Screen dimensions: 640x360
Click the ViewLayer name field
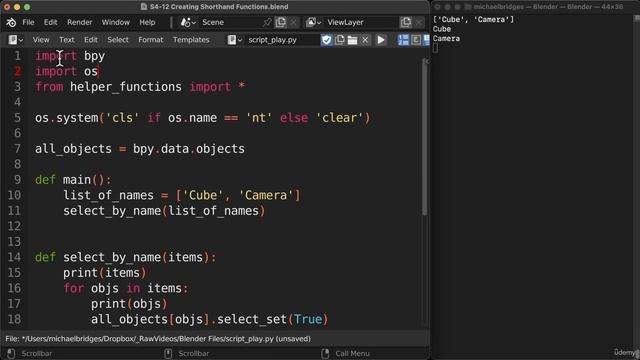[361, 22]
